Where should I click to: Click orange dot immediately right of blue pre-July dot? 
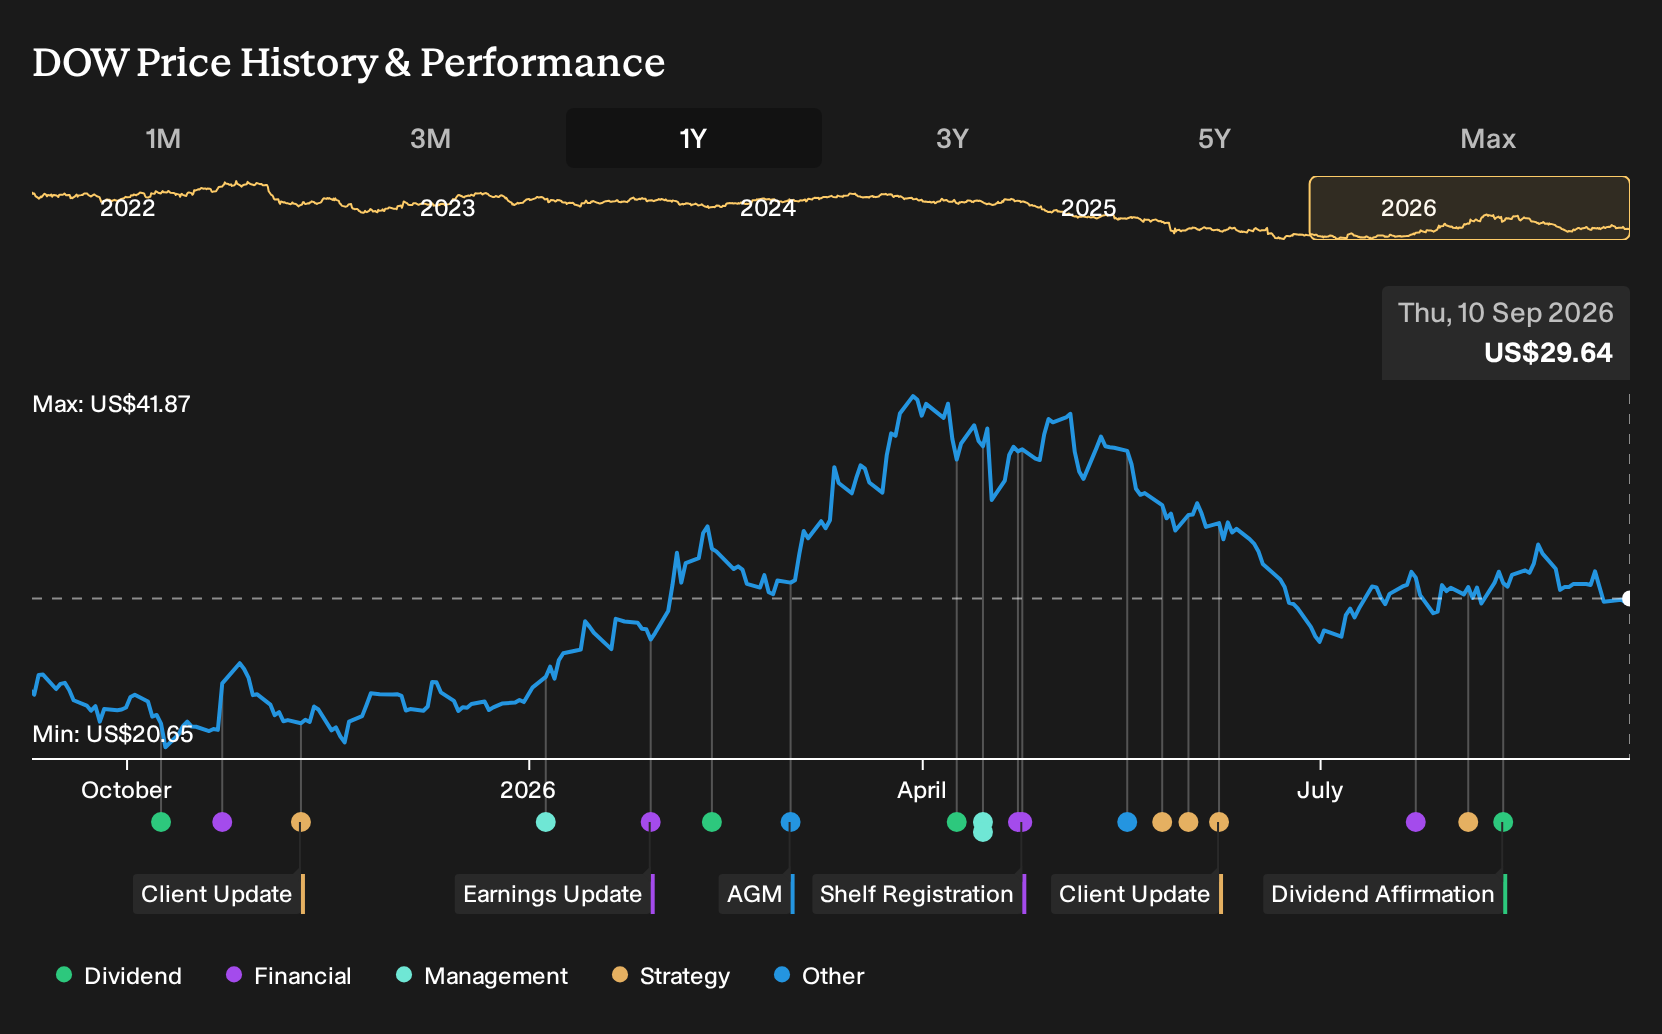[x=1162, y=822]
